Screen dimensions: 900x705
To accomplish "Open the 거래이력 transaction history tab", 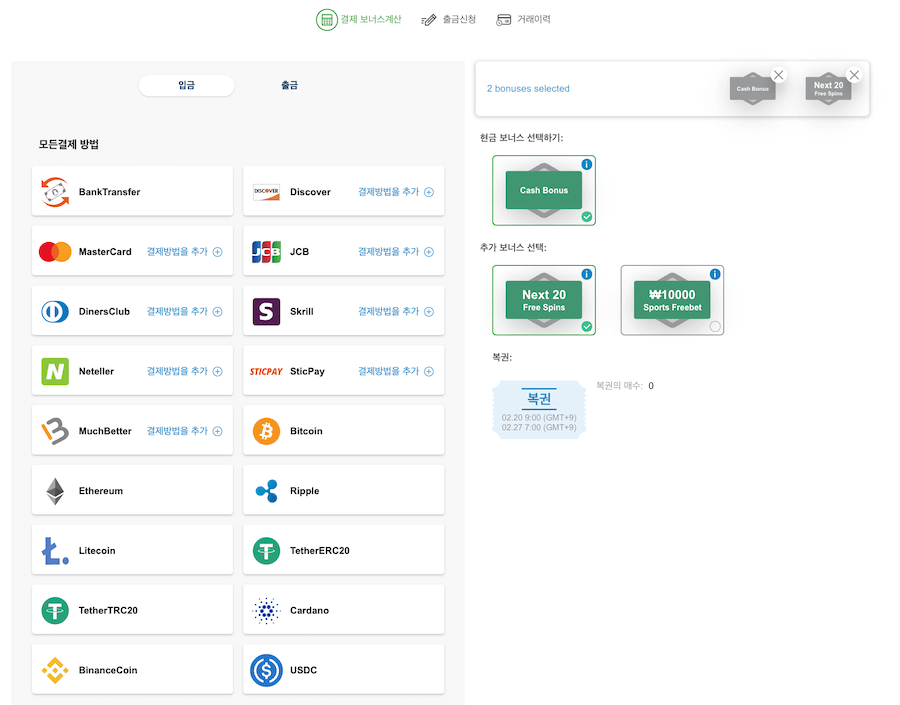I will click(x=523, y=20).
